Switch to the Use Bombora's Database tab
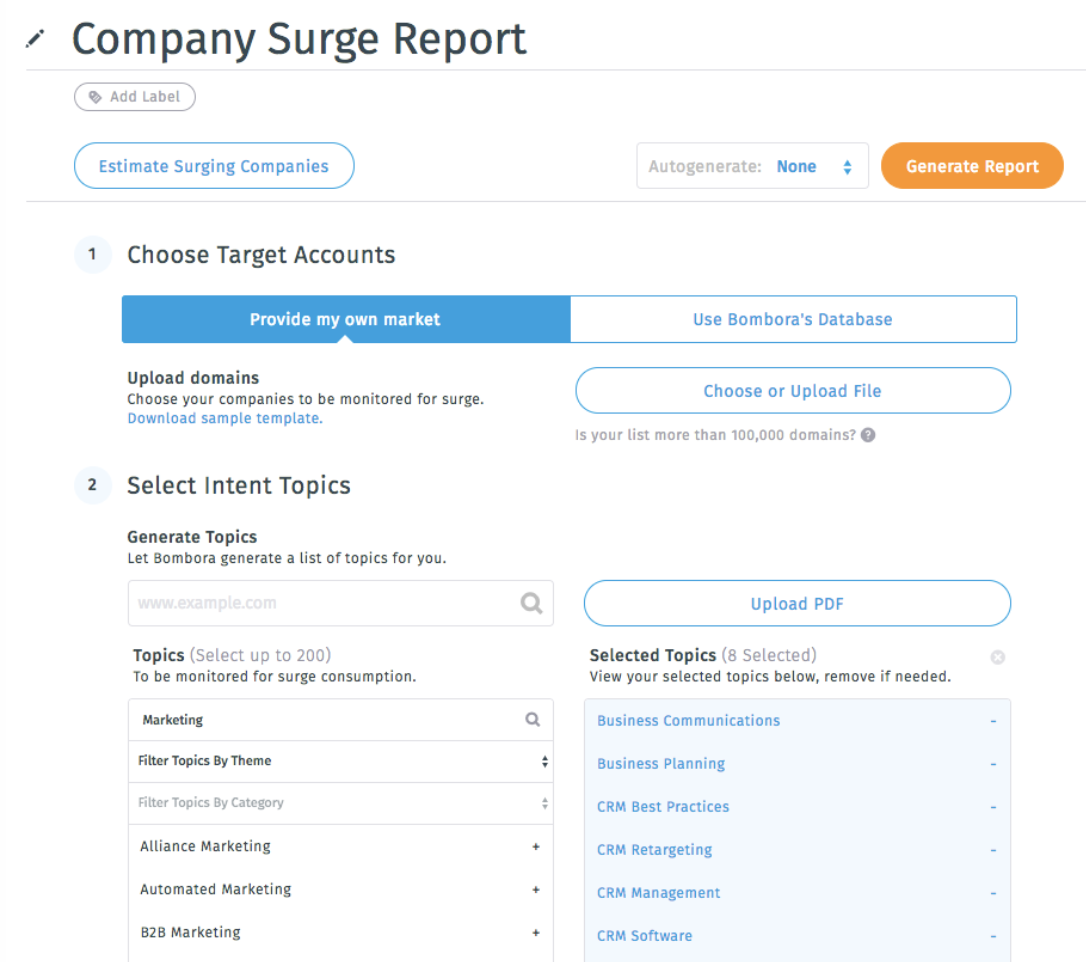This screenshot has width=1086, height=962. click(x=792, y=319)
